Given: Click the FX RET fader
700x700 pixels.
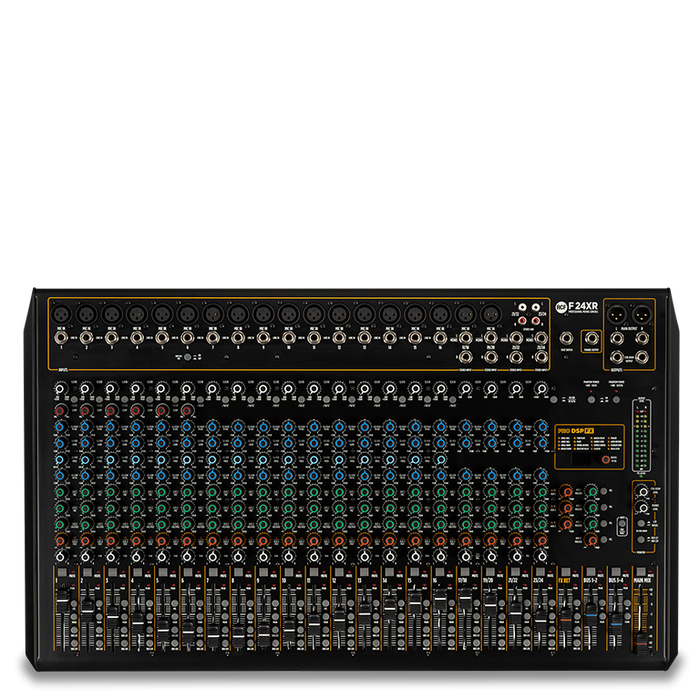Looking at the screenshot, I should [x=566, y=620].
